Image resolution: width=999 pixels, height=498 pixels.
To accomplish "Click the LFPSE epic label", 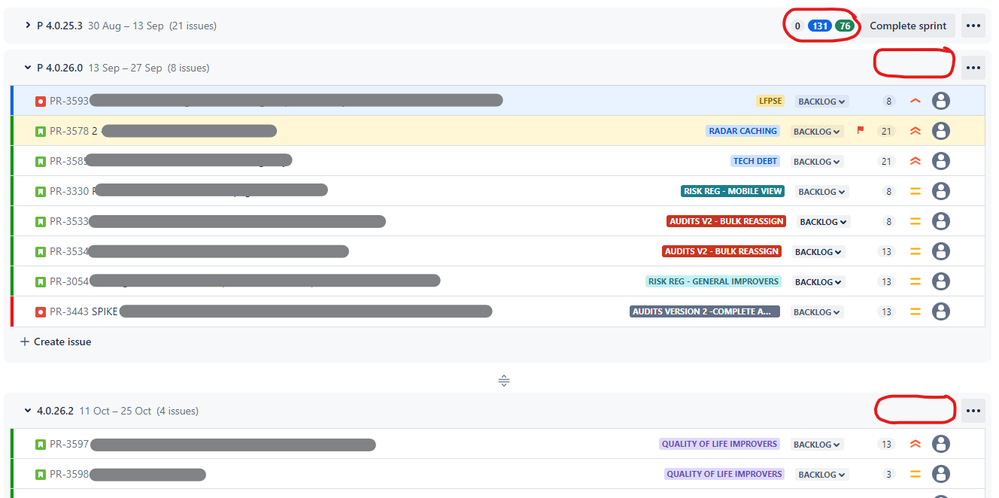I will click(x=770, y=101).
